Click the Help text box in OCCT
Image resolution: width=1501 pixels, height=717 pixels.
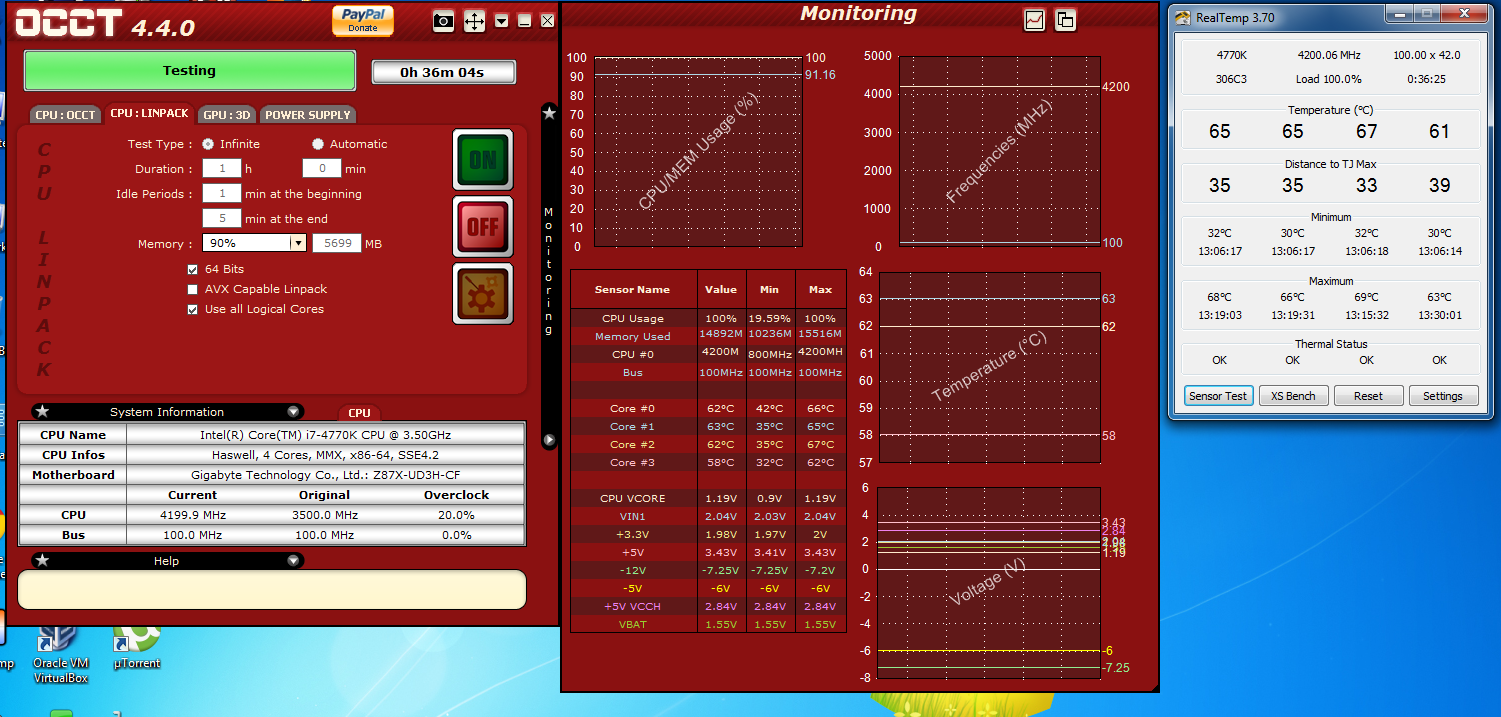(x=272, y=589)
